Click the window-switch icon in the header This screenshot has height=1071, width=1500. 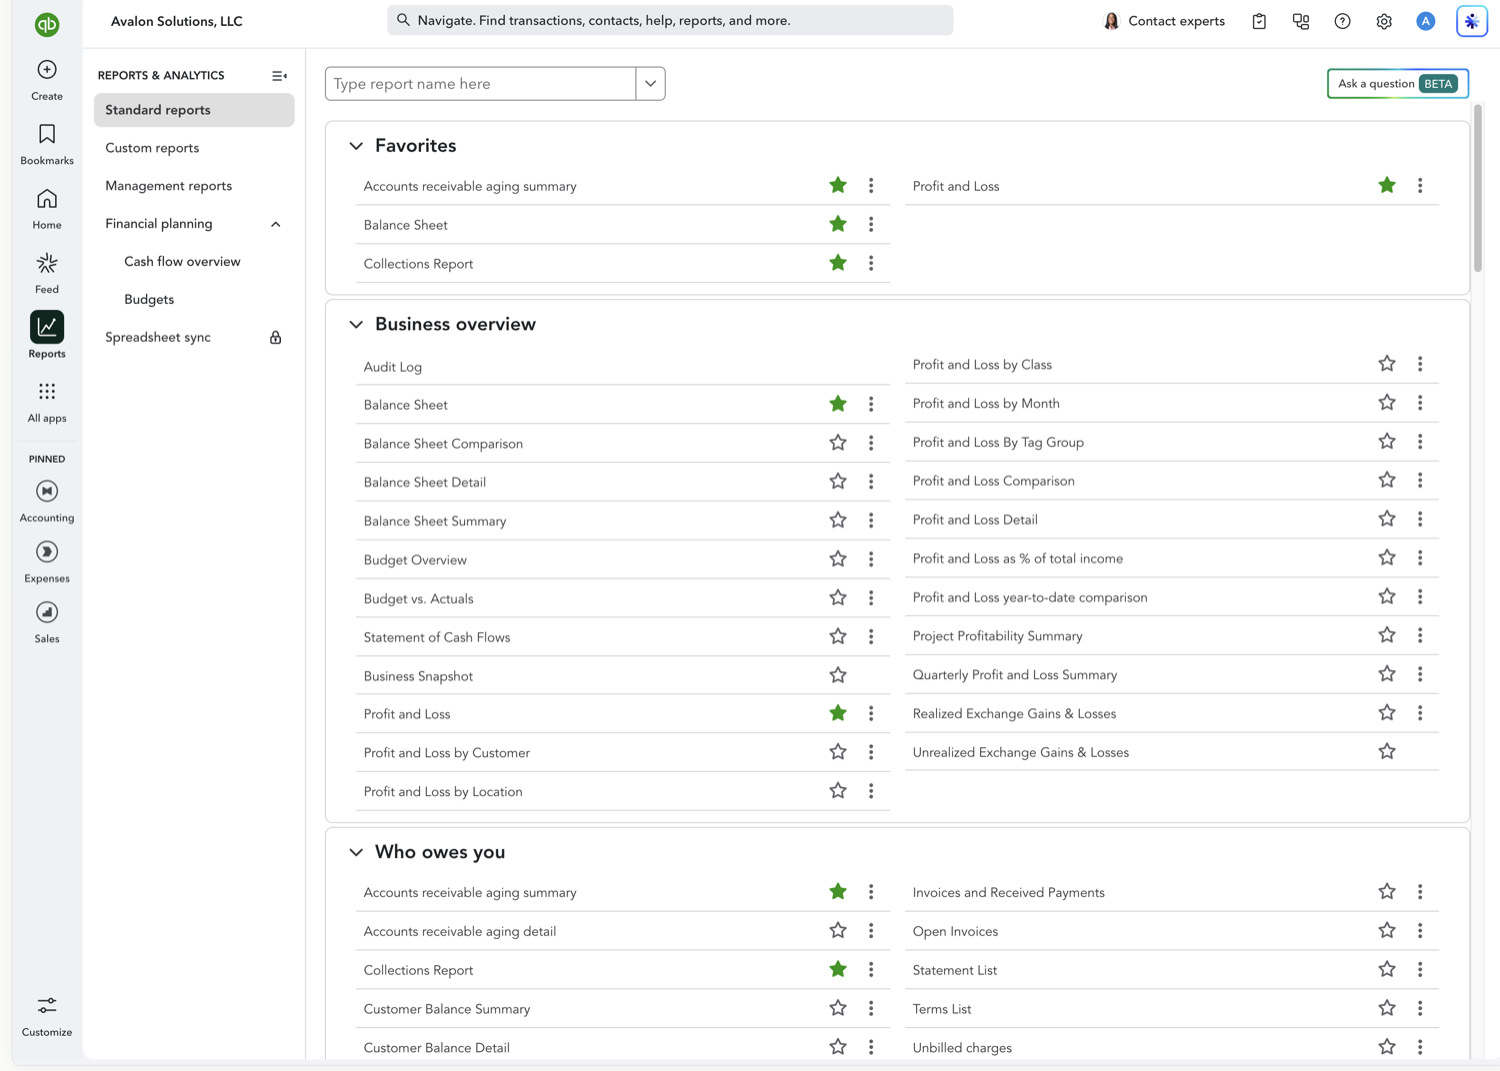[x=1301, y=21]
